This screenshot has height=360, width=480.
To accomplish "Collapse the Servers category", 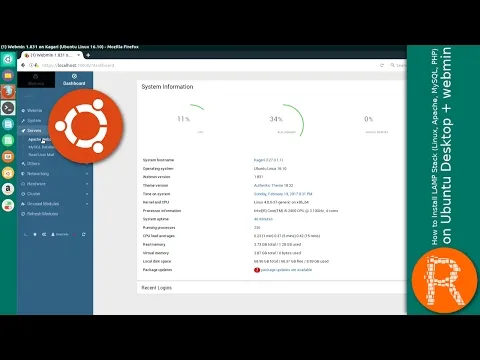I will tap(34, 130).
